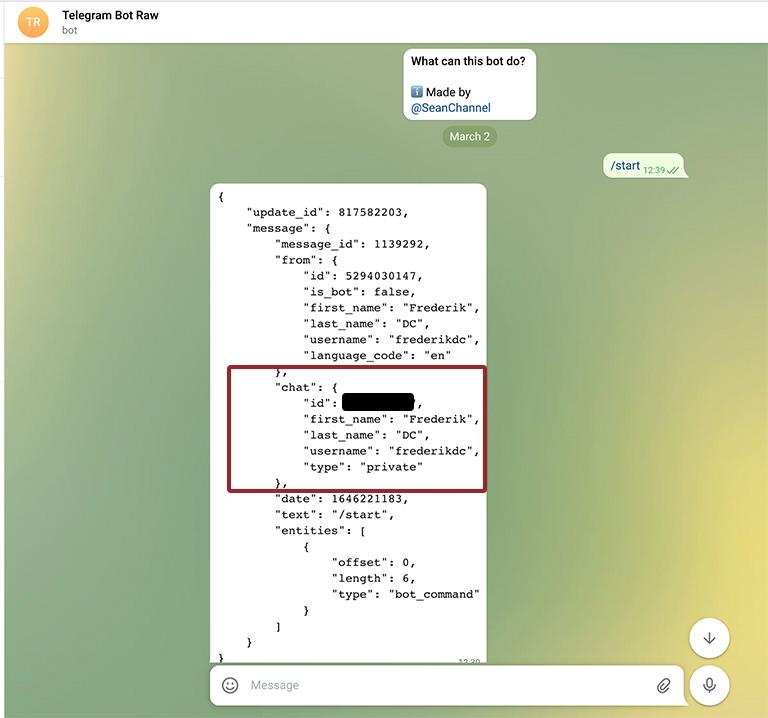Select the "type": "private" line
The width and height of the screenshot is (768, 718).
(x=363, y=467)
